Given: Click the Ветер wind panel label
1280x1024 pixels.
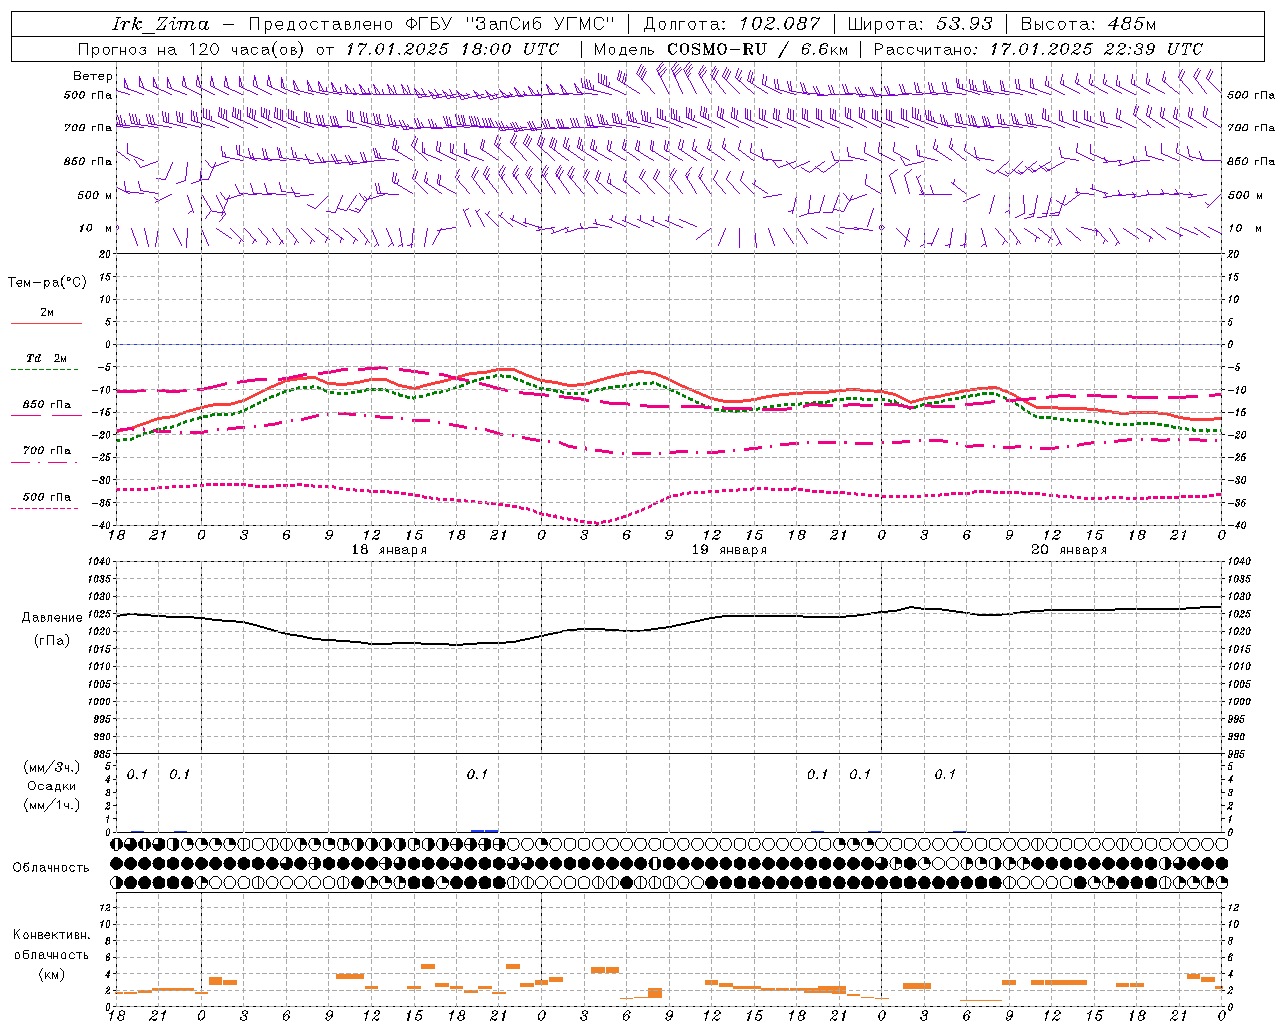Looking at the screenshot, I should pos(92,76).
